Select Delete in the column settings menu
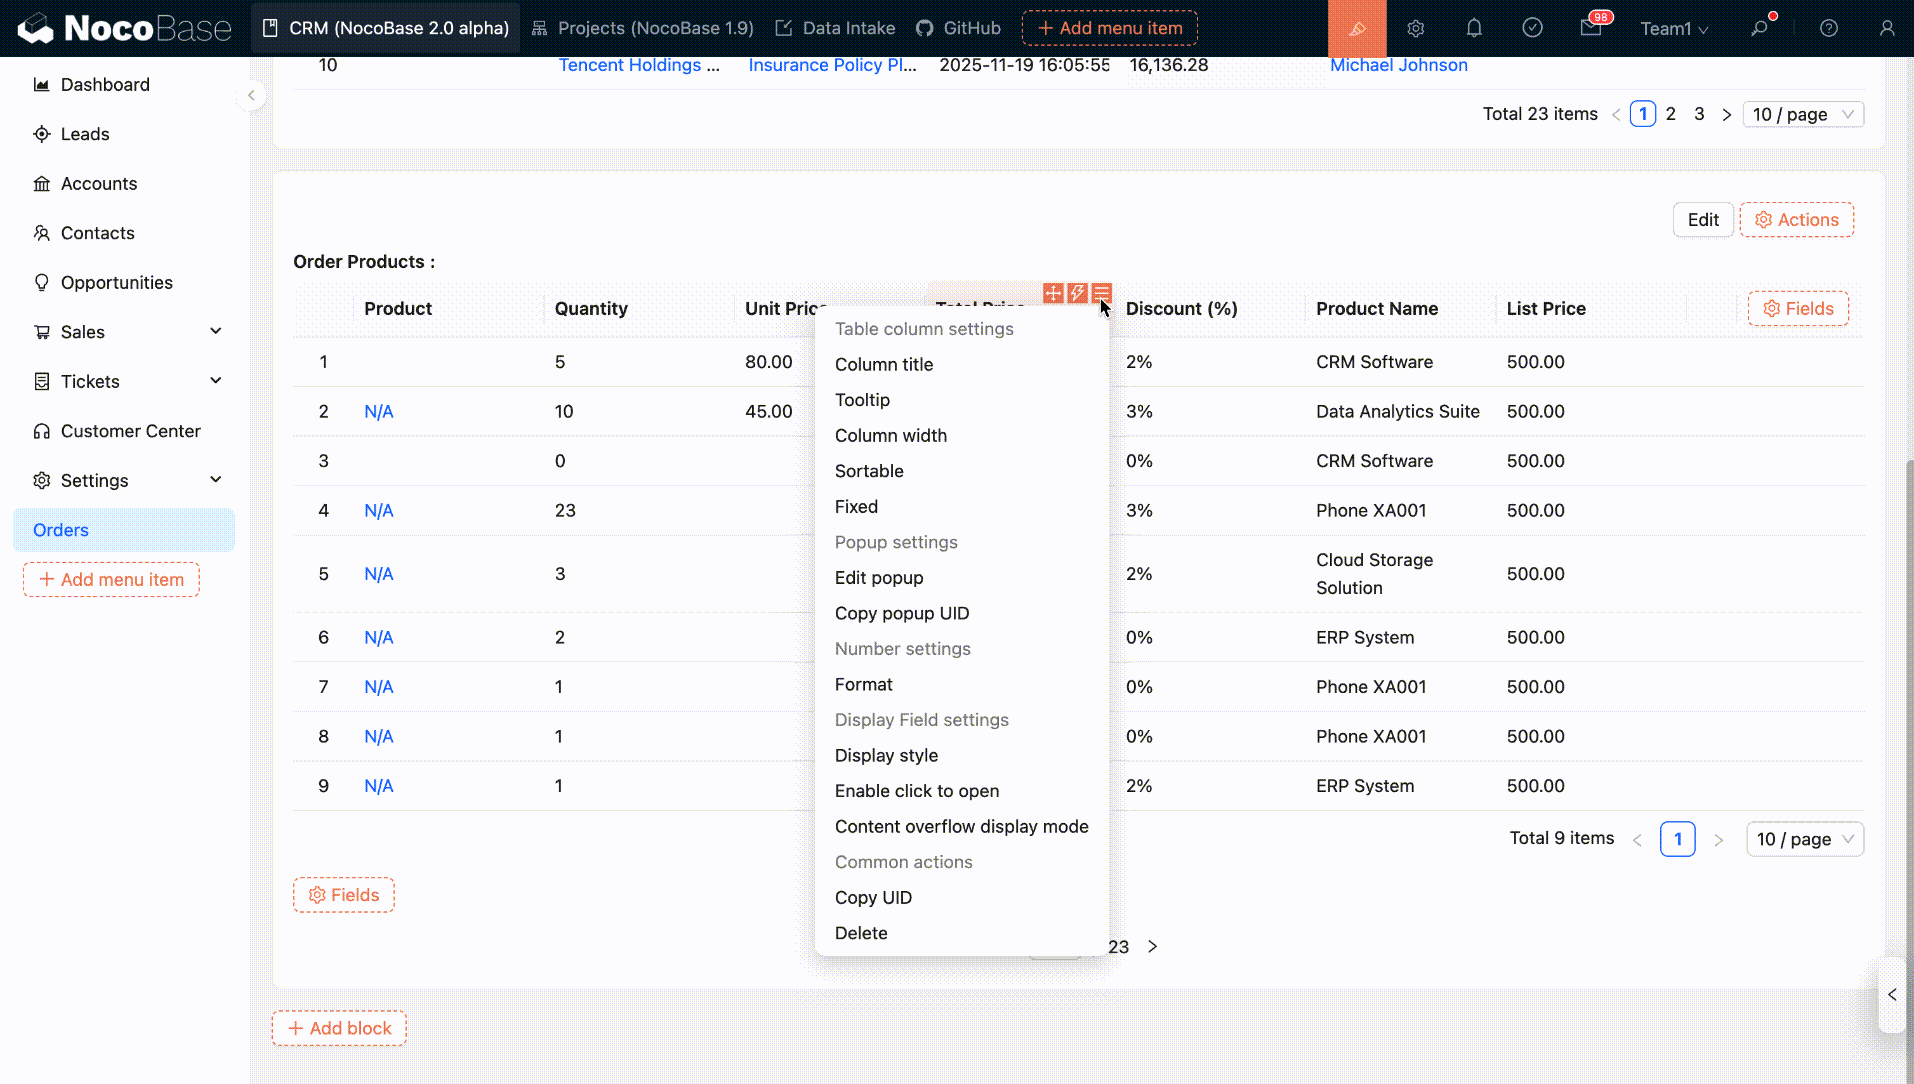The image size is (1914, 1084). click(860, 933)
